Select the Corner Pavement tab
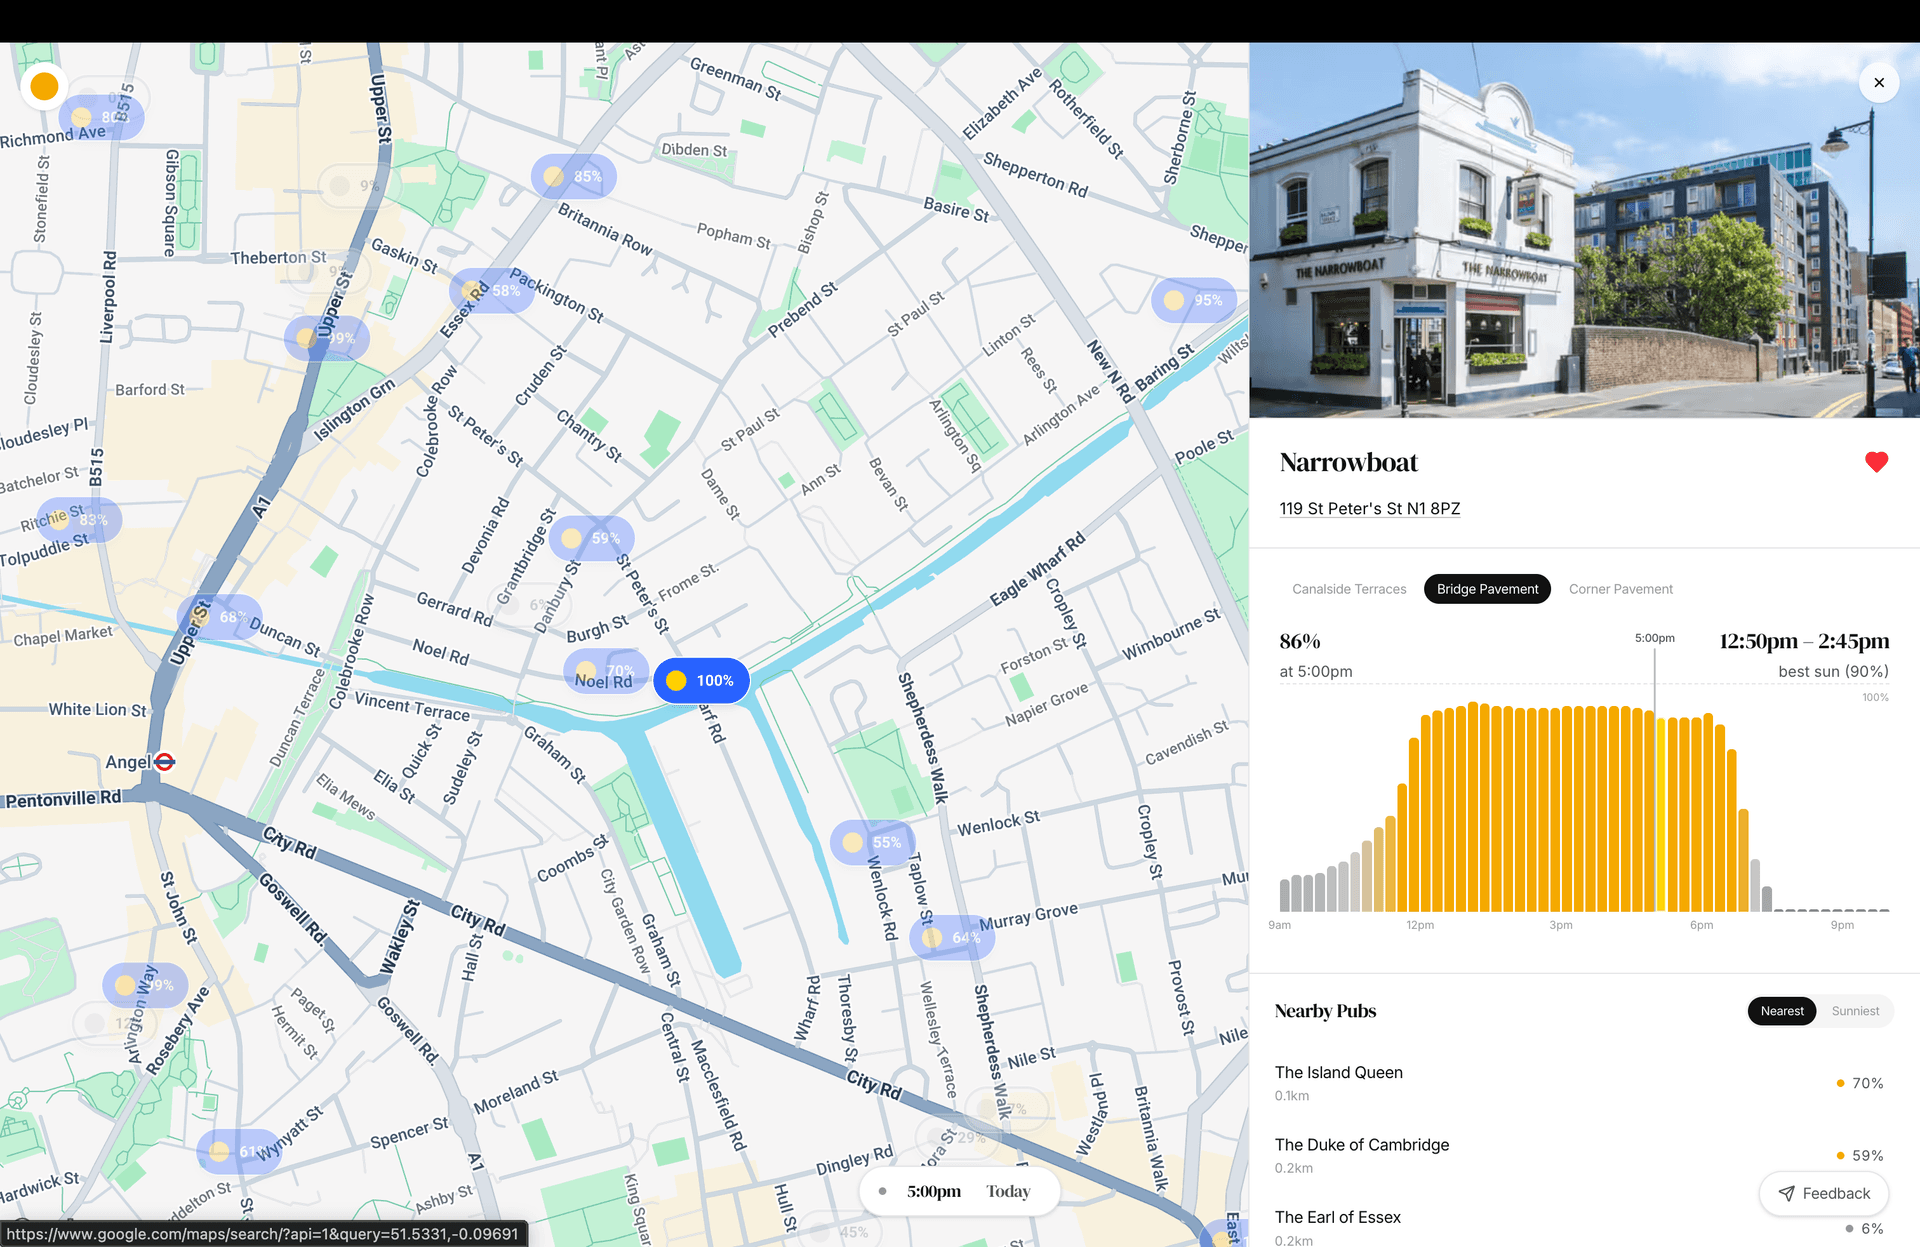The height and width of the screenshot is (1247, 1920). pyautogui.click(x=1620, y=589)
